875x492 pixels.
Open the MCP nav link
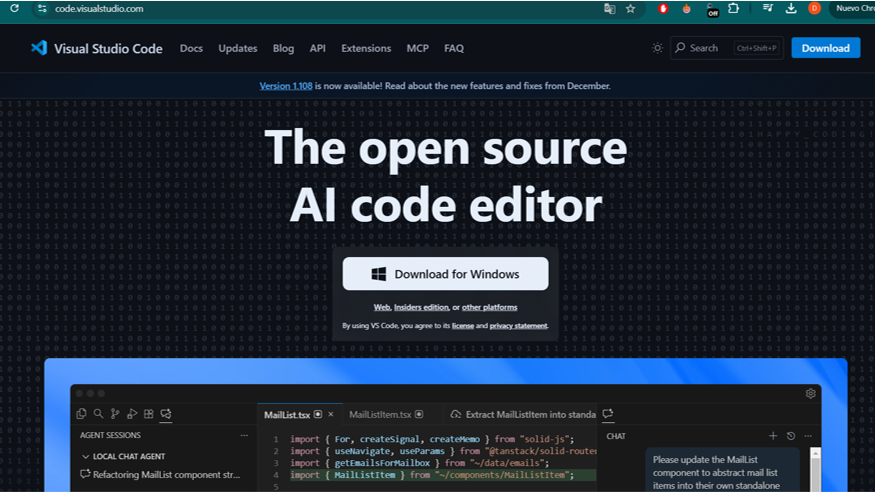point(417,49)
